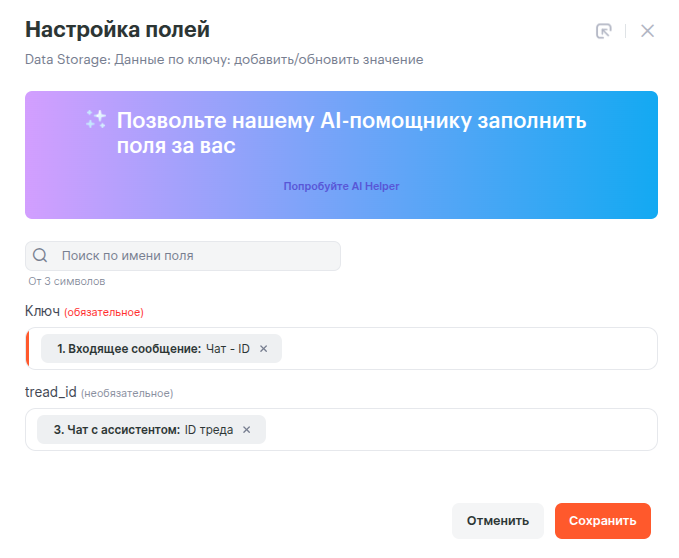Screen dimensions: 679x558
Task: Click empty area of the Ключ field
Action: pyautogui.click(x=470, y=349)
